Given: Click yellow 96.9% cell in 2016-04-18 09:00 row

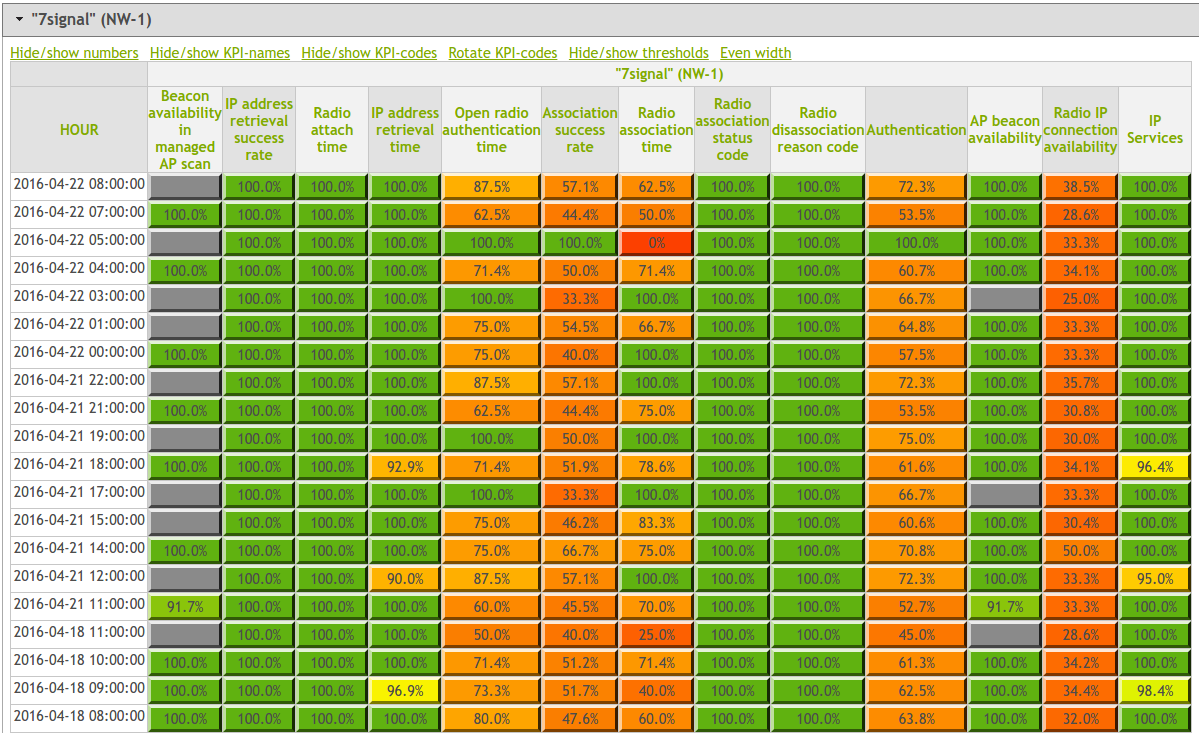Looking at the screenshot, I should tap(405, 691).
